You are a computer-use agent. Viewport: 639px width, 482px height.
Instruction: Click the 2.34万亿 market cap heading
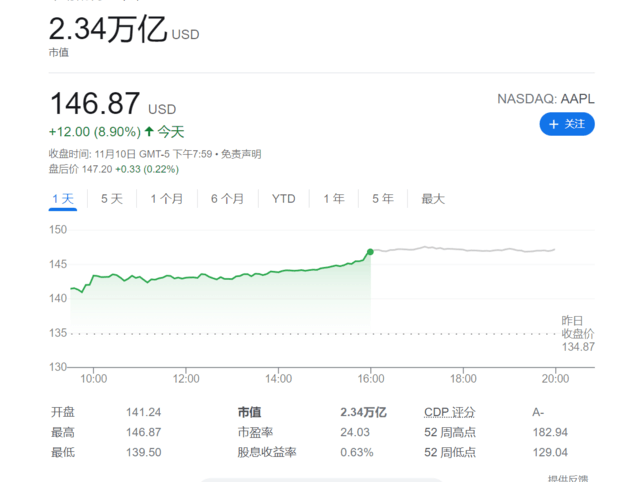tap(108, 30)
